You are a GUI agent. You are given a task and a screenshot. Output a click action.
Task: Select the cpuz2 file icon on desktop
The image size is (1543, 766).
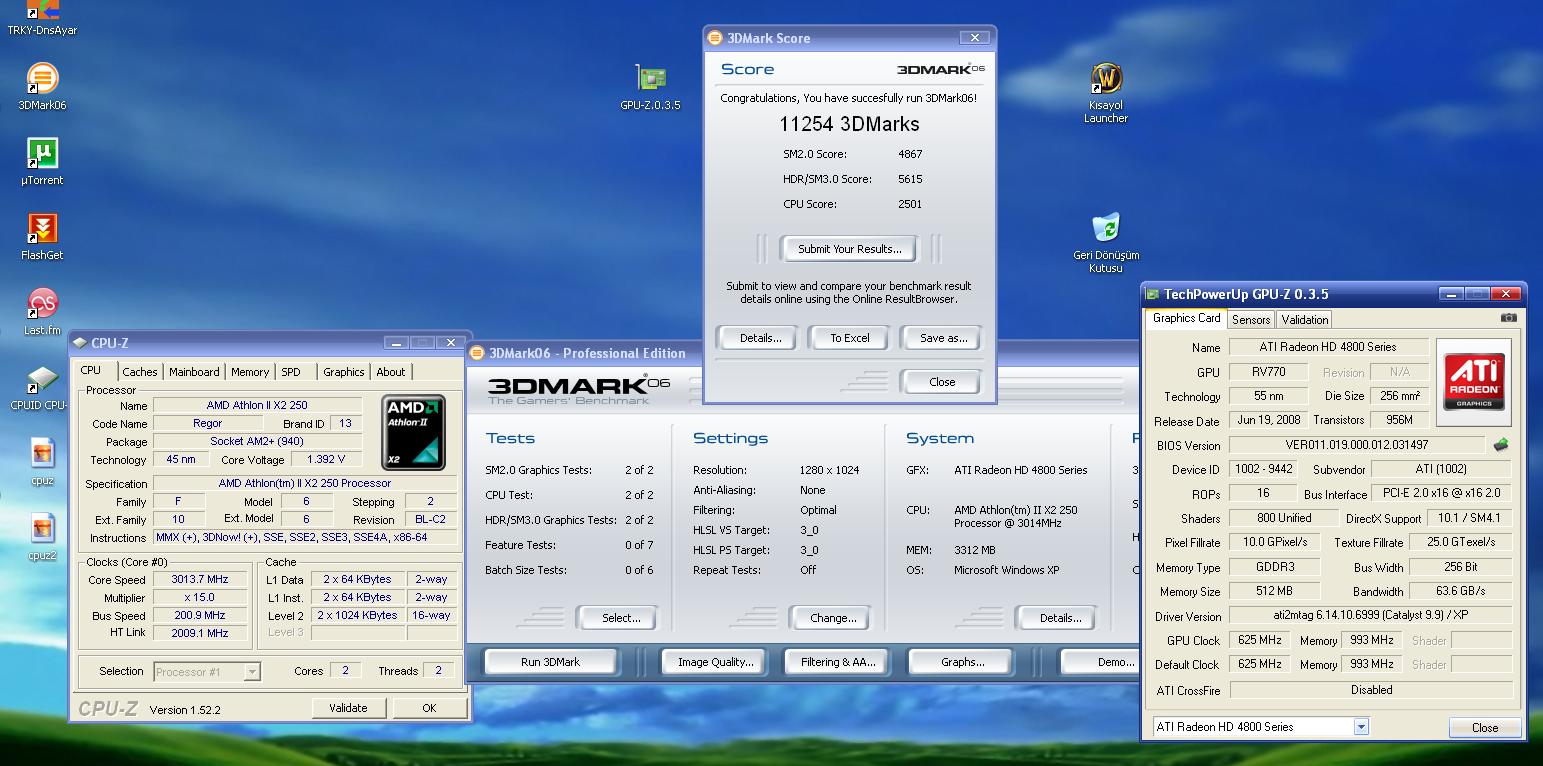click(x=42, y=537)
